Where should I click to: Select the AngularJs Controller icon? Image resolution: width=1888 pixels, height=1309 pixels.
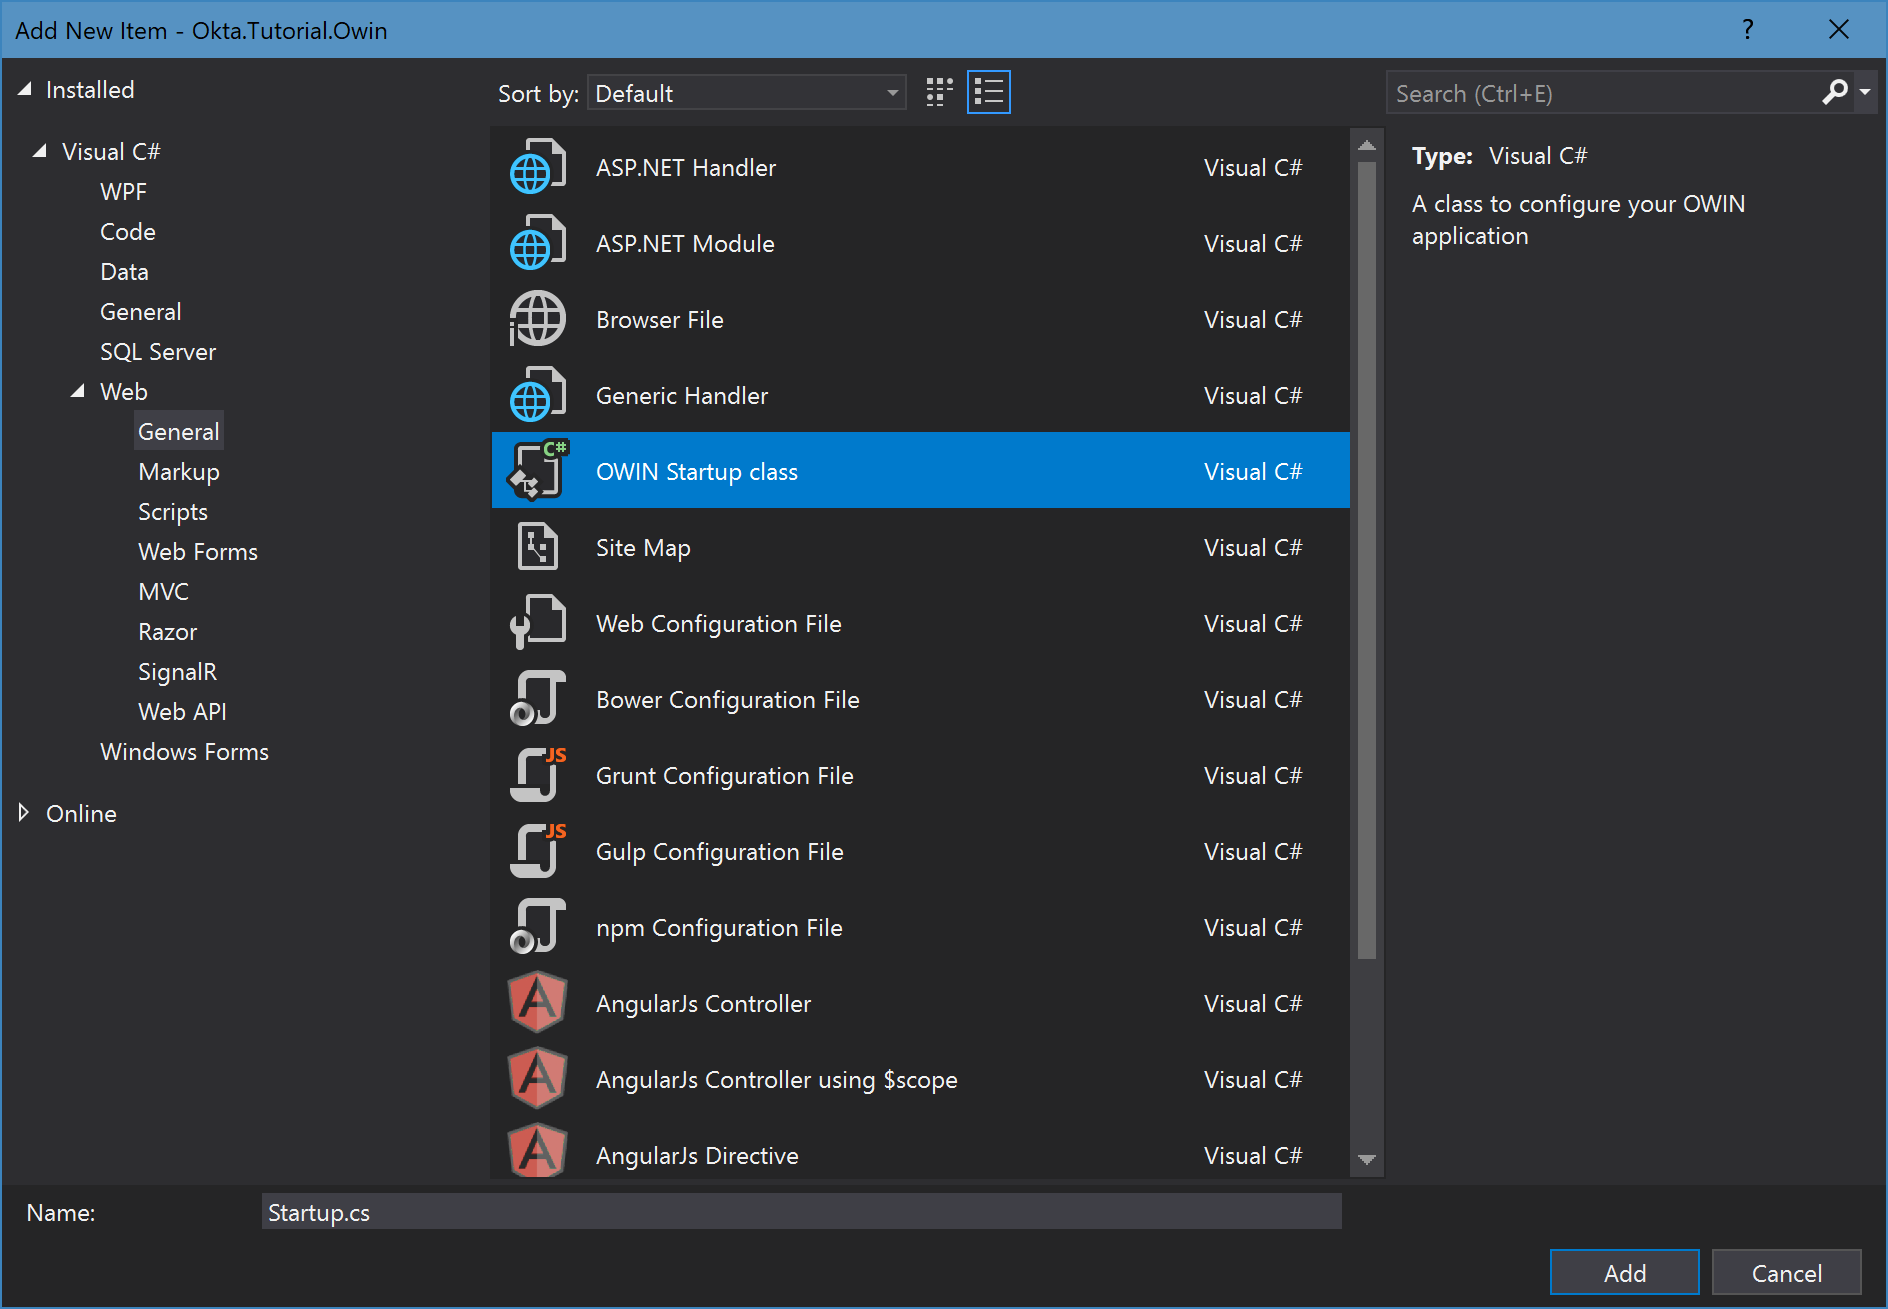coord(537,1004)
